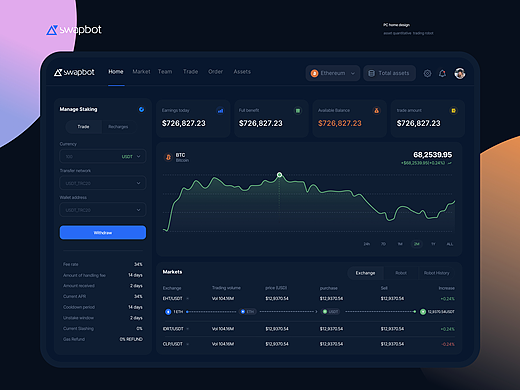This screenshot has width=520, height=390.
Task: Click the USDT token chip in swap path
Action: [330, 312]
